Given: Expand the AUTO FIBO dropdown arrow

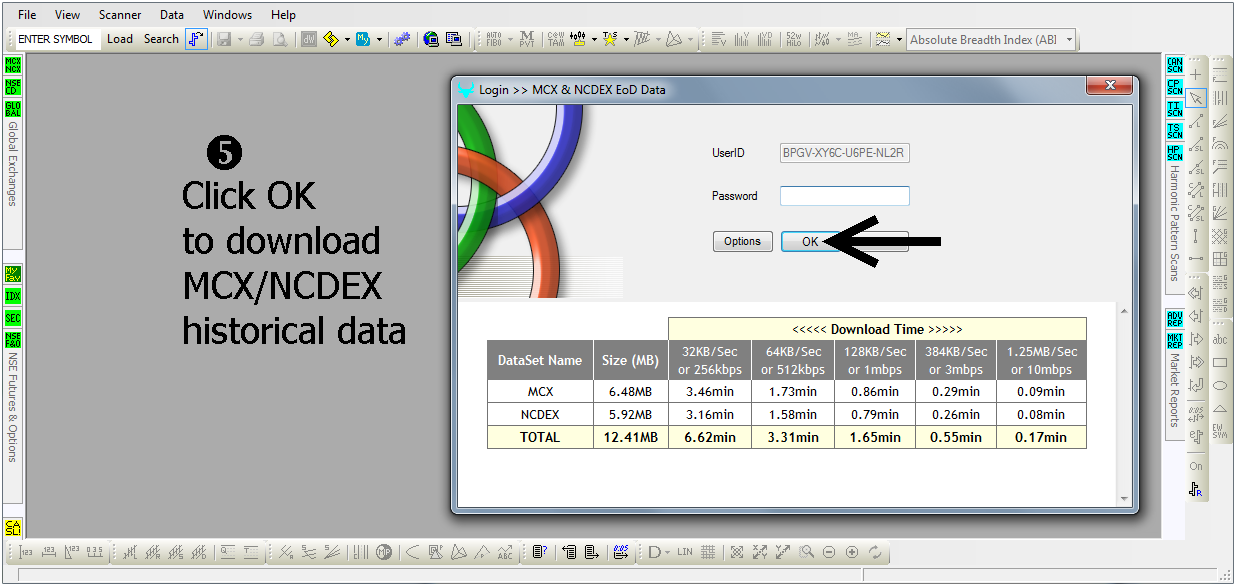Looking at the screenshot, I should tap(510, 40).
